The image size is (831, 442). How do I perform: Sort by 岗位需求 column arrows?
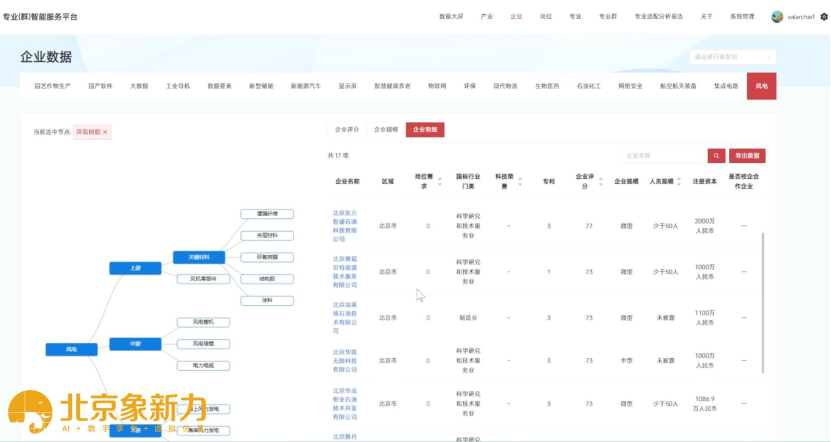coord(441,182)
